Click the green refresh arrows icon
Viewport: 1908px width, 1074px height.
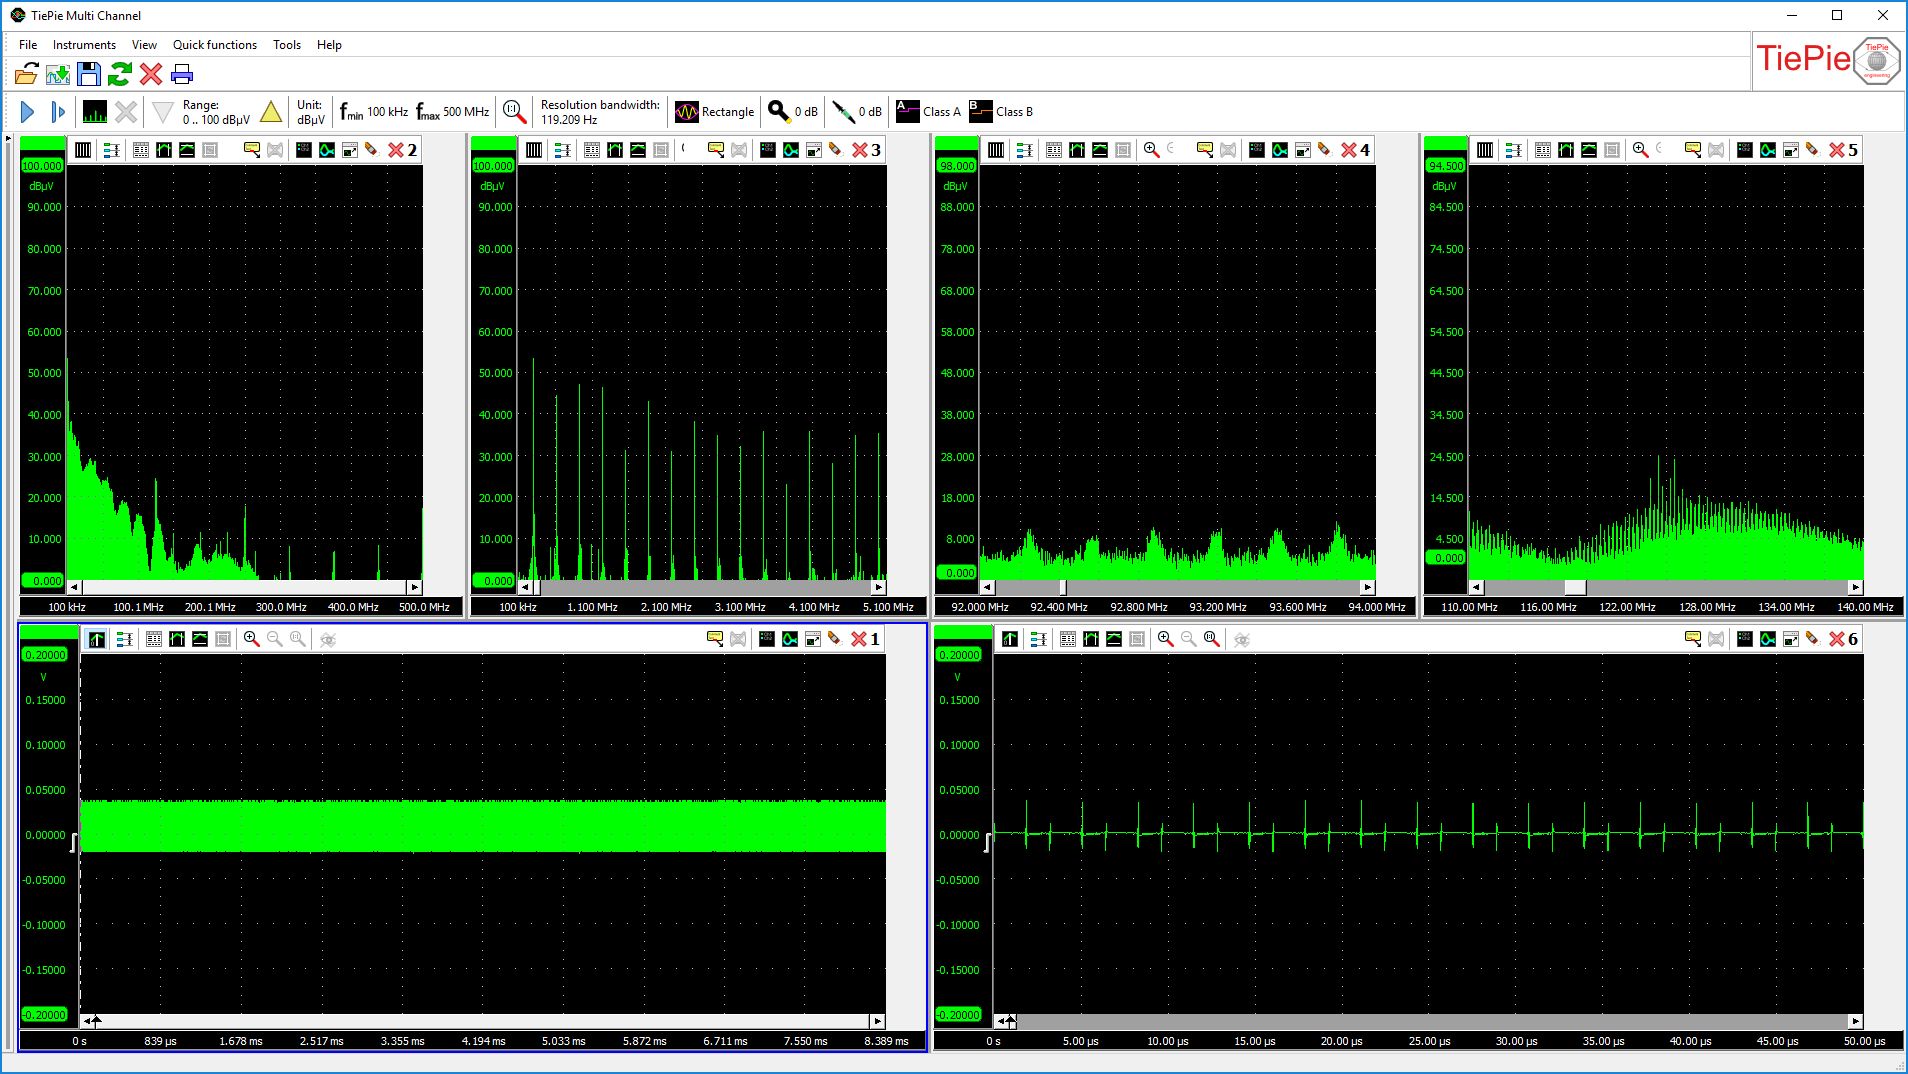click(120, 75)
